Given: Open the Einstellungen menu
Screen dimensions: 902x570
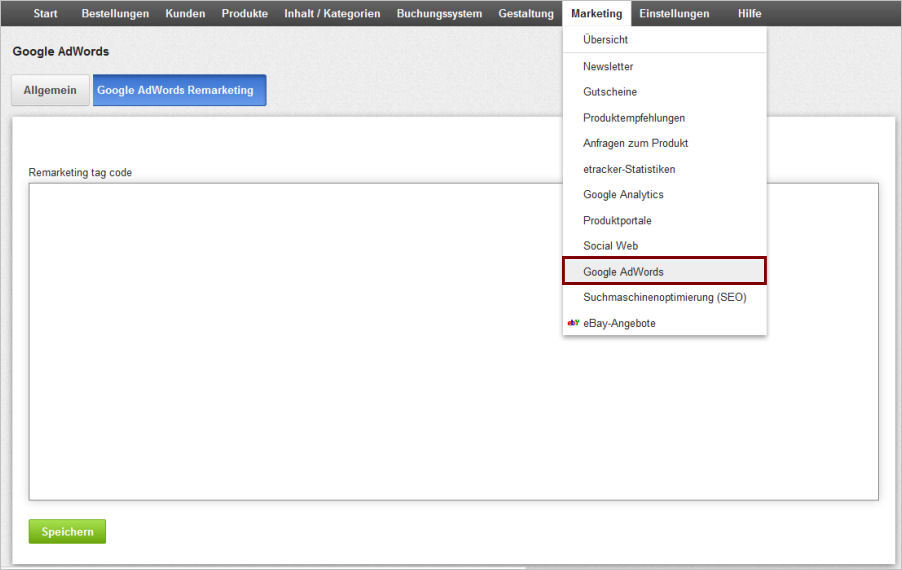Looking at the screenshot, I should [674, 13].
